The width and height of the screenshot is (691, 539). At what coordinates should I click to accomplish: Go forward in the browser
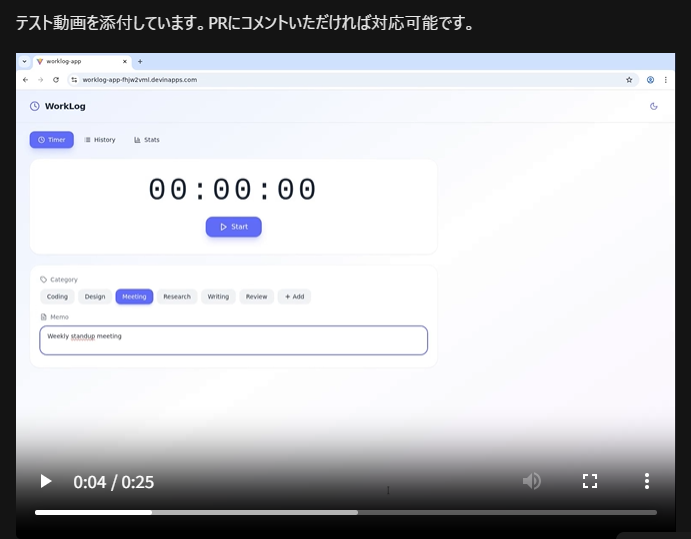pyautogui.click(x=41, y=80)
